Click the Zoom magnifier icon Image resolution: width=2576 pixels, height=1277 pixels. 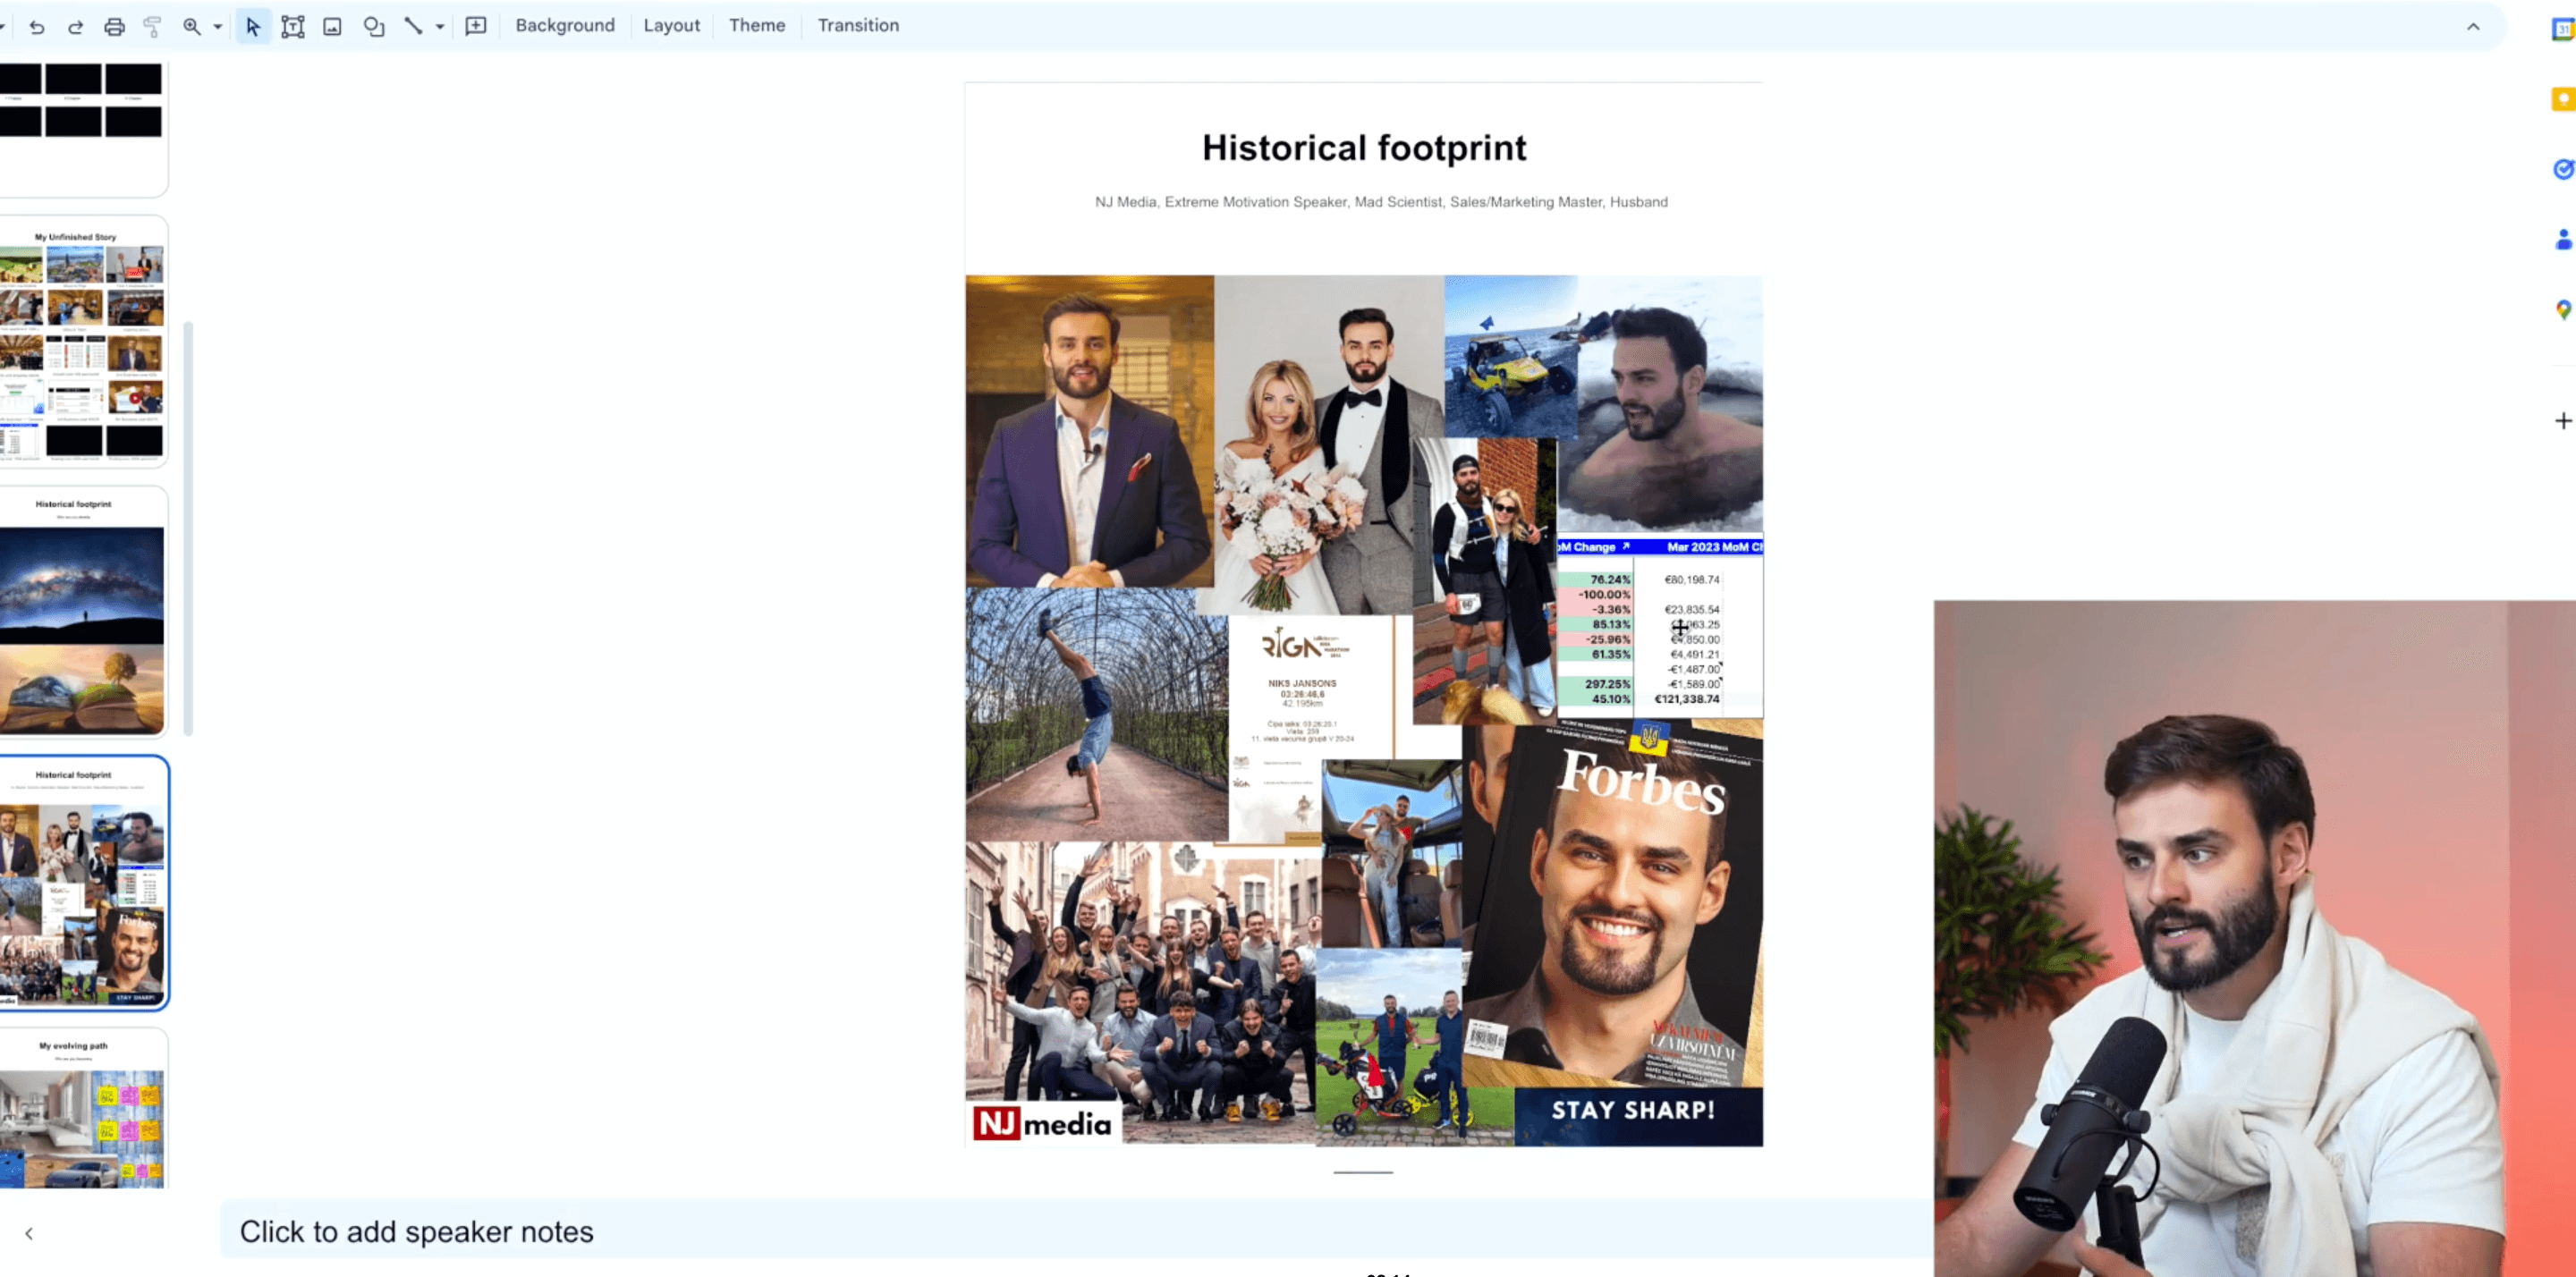pos(191,27)
